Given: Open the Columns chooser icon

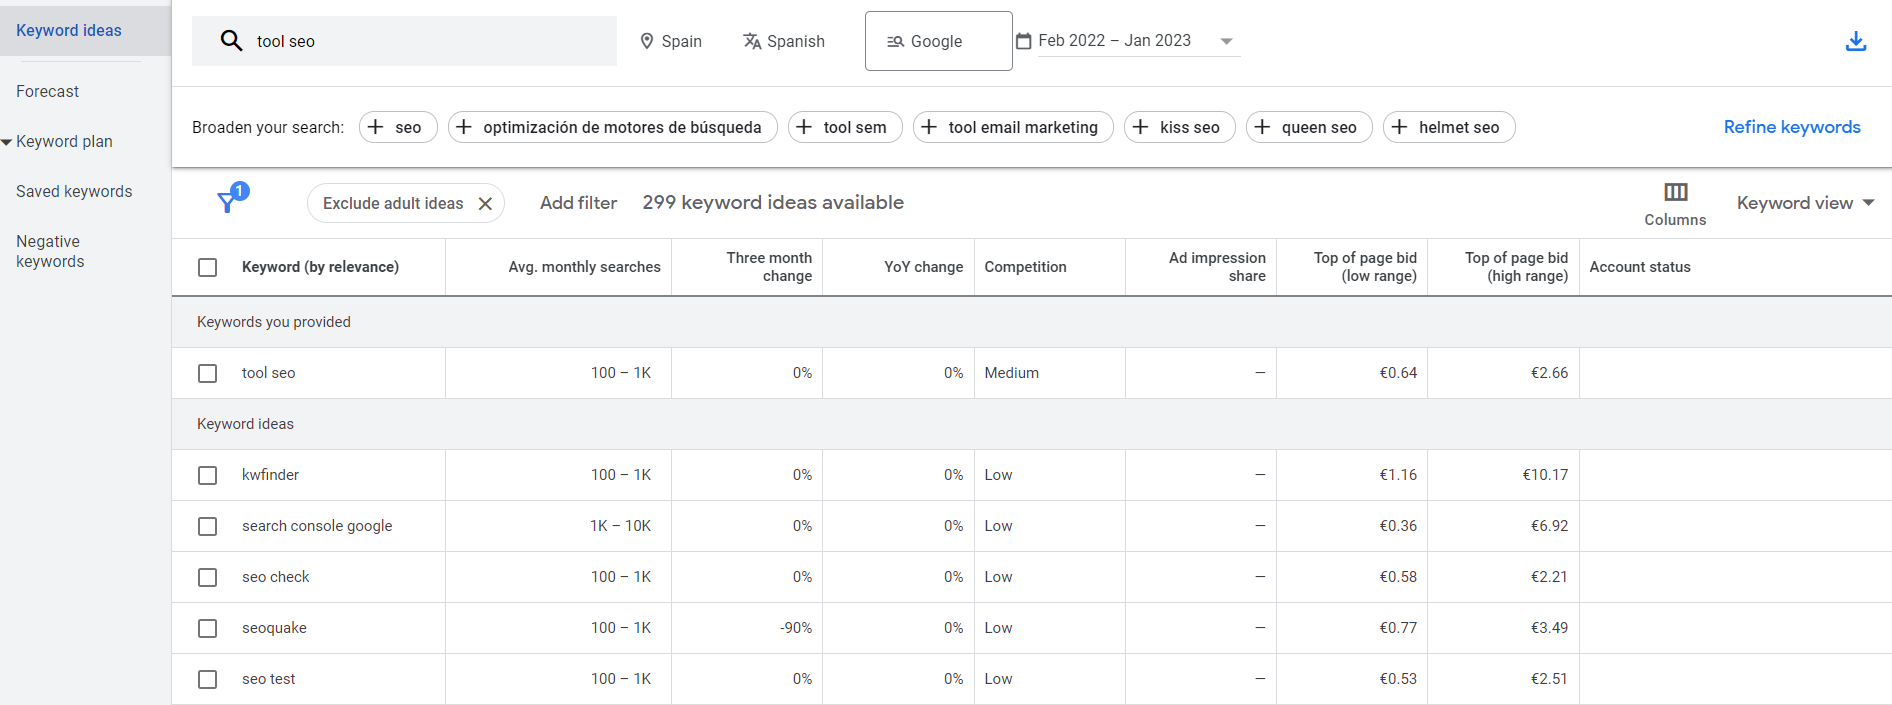Looking at the screenshot, I should point(1676,192).
